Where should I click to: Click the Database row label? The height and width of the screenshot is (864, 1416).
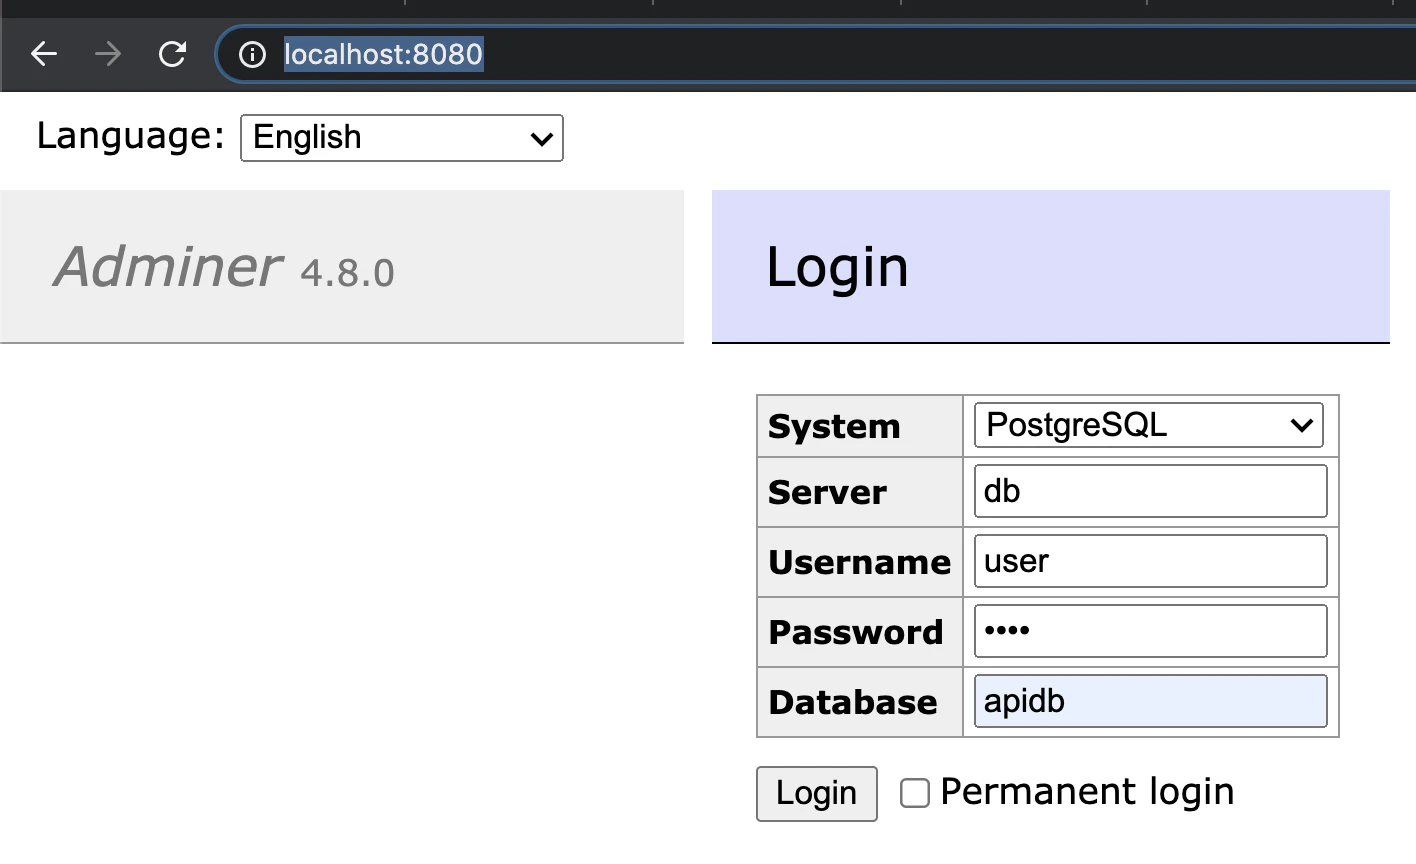(x=853, y=702)
